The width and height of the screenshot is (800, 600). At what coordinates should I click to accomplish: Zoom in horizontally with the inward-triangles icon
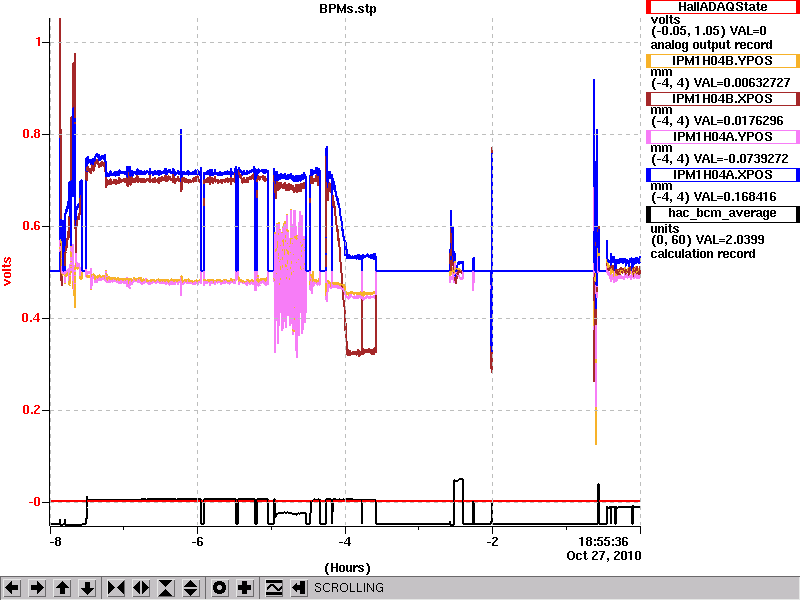click(x=116, y=588)
